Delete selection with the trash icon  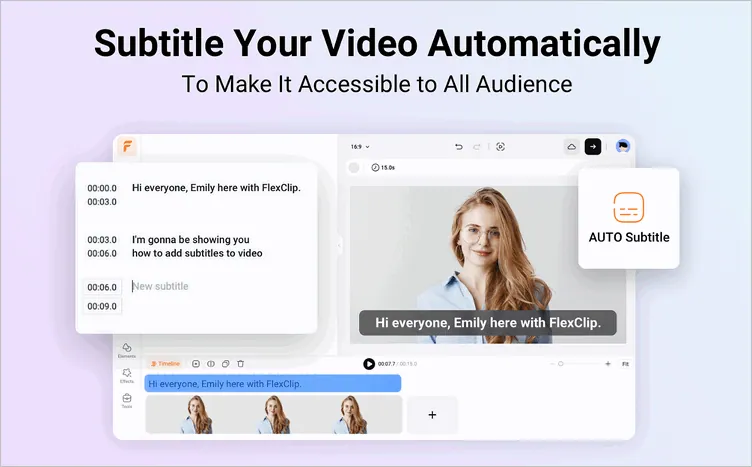pyautogui.click(x=241, y=364)
